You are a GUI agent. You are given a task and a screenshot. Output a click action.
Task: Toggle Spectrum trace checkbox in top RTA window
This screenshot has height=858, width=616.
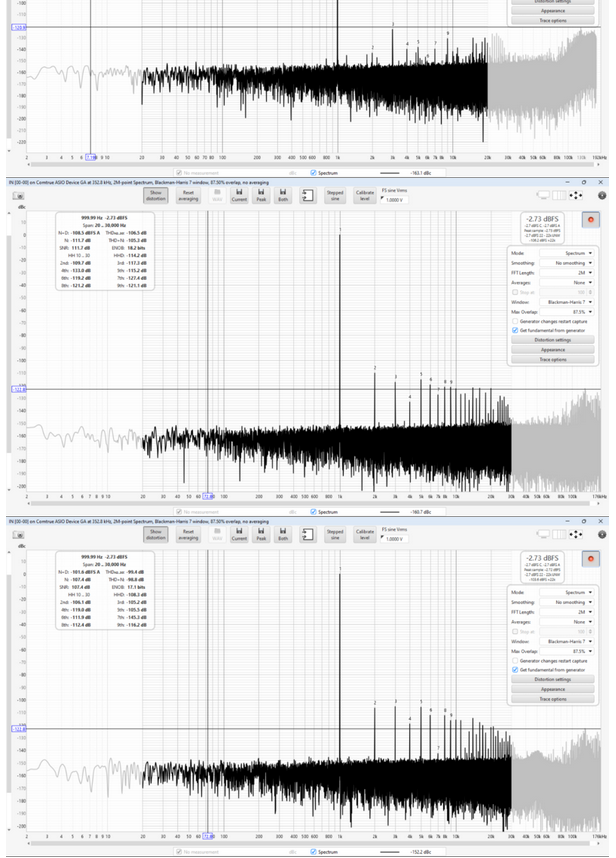pos(313,173)
